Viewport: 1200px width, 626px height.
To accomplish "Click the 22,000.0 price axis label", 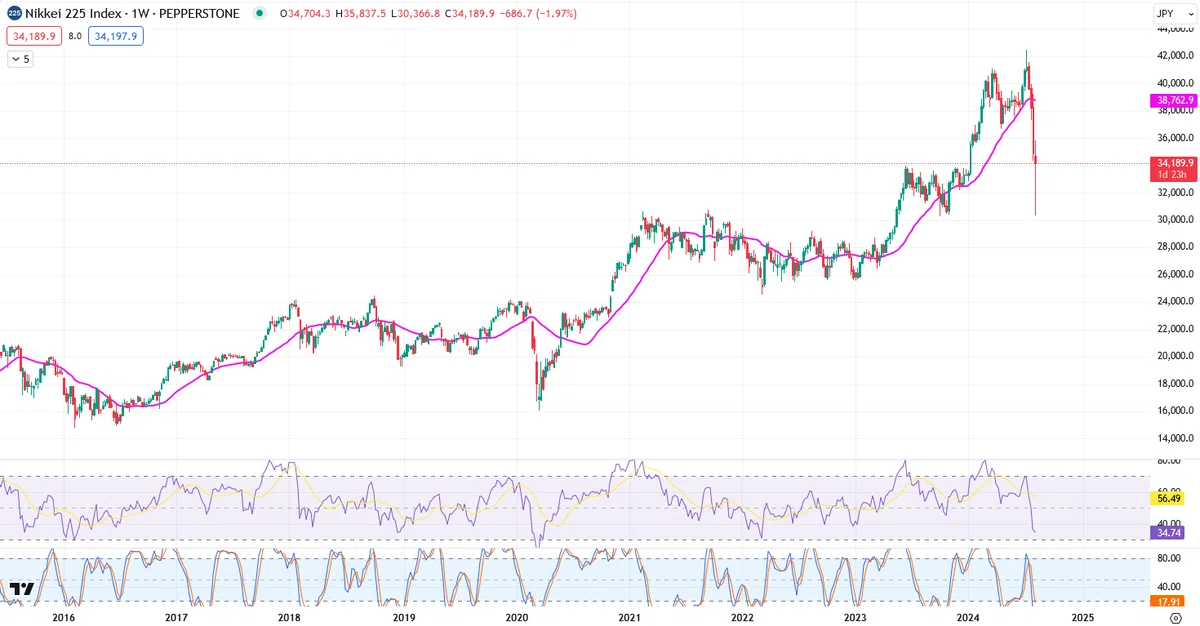I will click(1176, 329).
